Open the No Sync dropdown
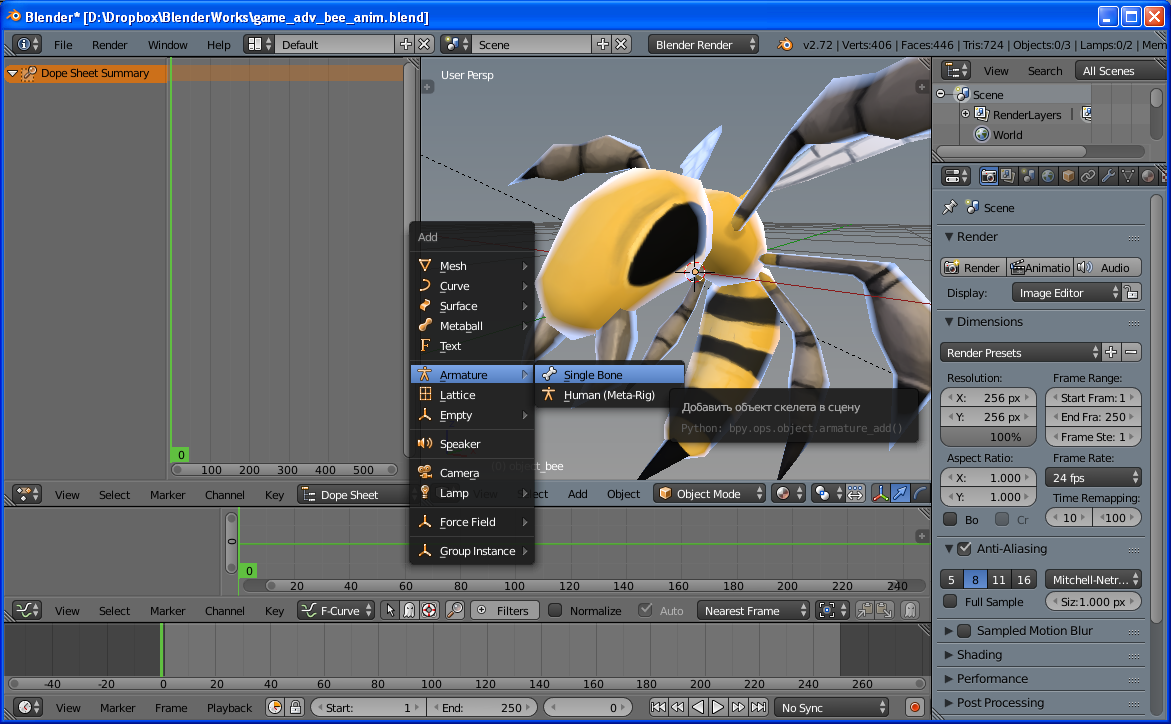1171x724 pixels. pyautogui.click(x=831, y=707)
